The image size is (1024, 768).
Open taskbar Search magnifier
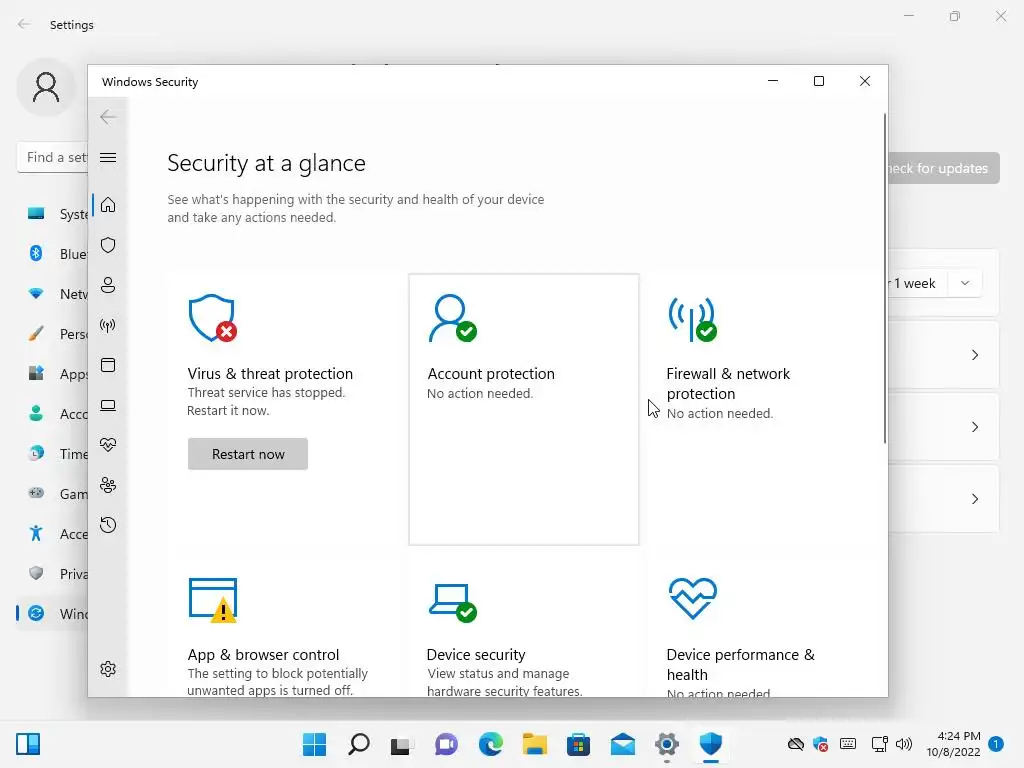tap(359, 744)
